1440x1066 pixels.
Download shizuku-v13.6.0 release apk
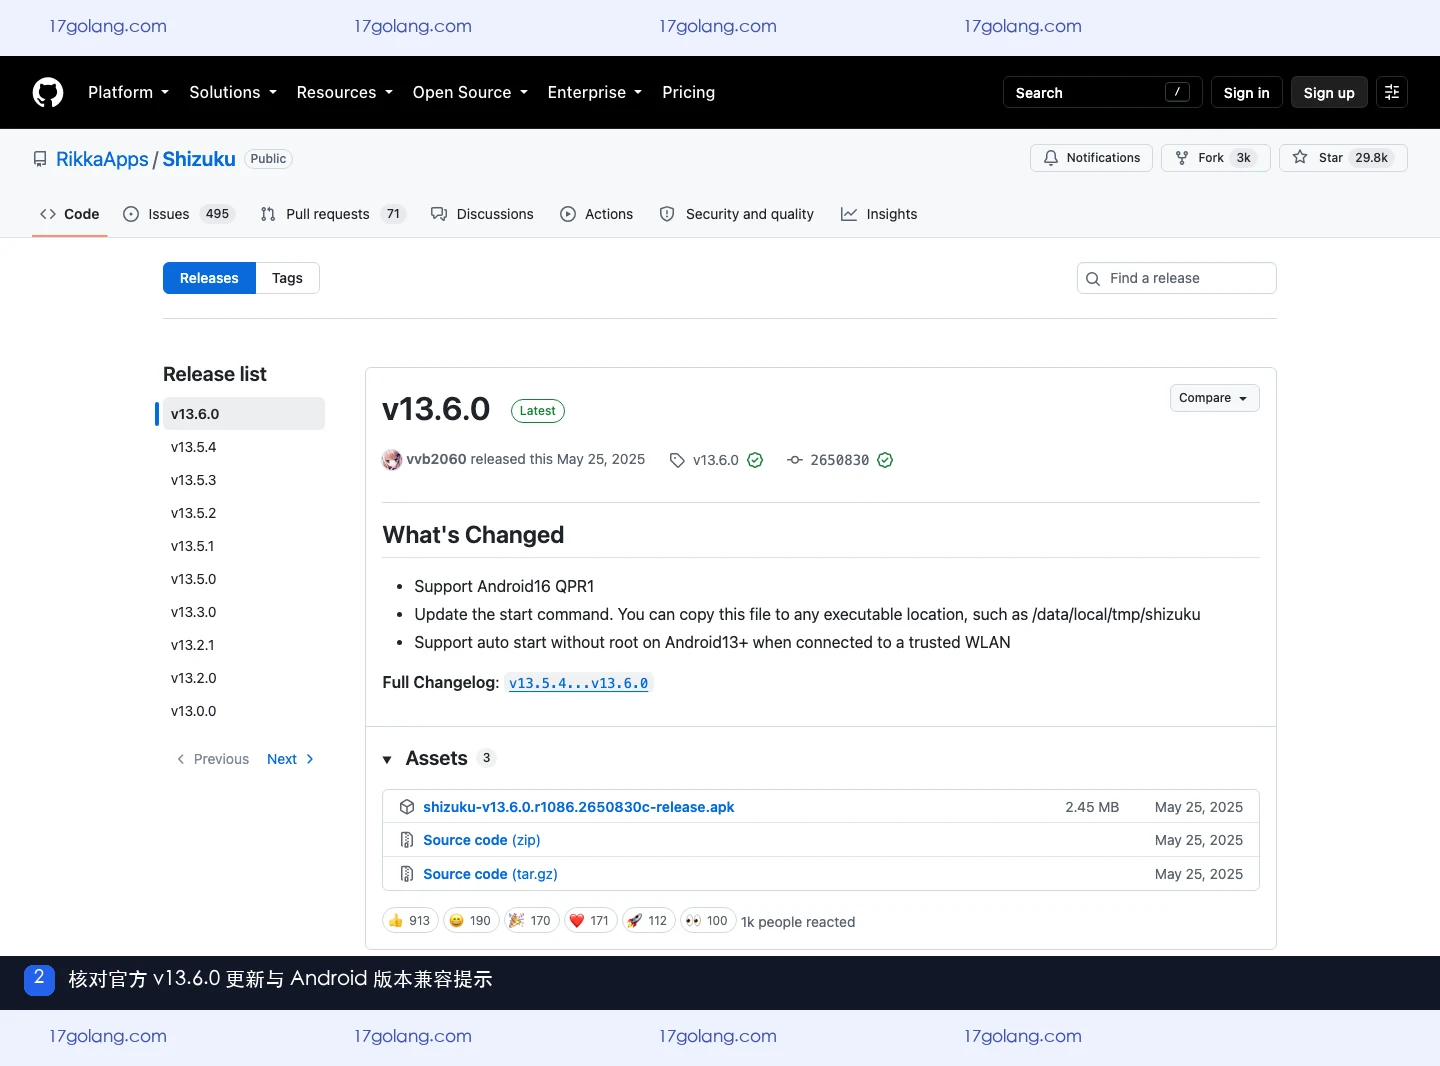pos(578,807)
